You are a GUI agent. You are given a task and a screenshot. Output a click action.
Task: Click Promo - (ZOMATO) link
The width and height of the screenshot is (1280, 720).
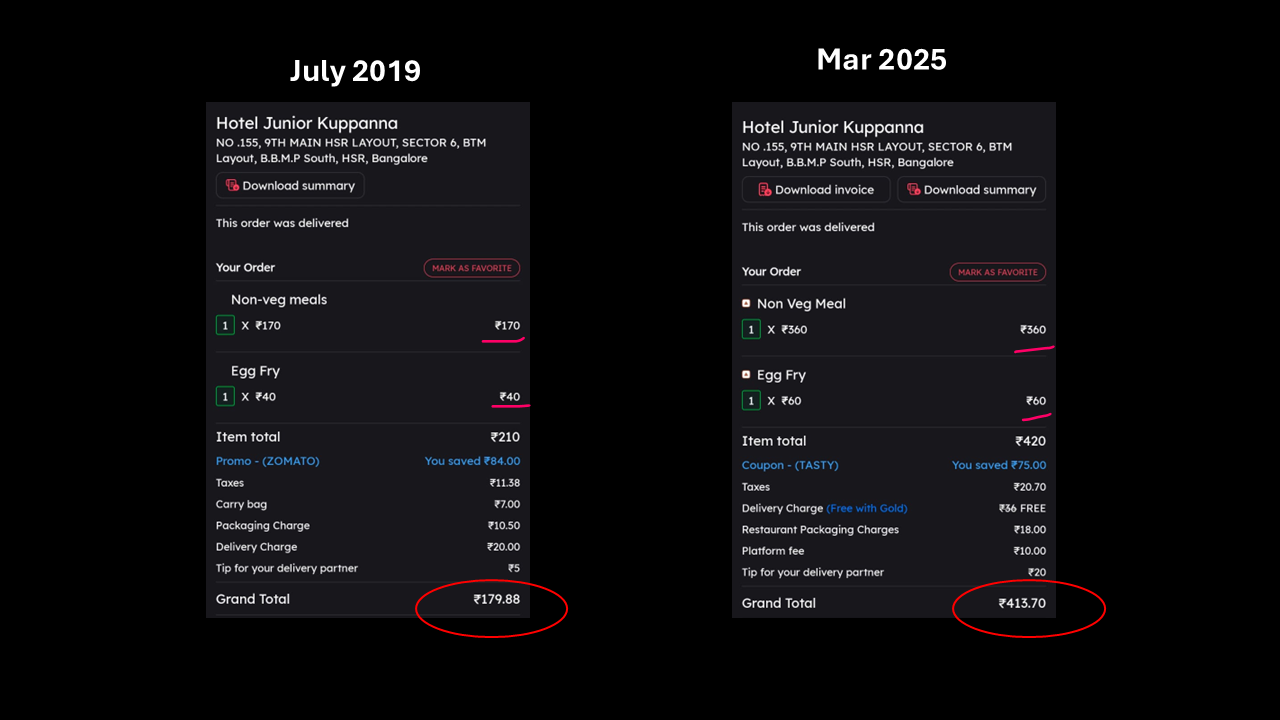coord(268,461)
